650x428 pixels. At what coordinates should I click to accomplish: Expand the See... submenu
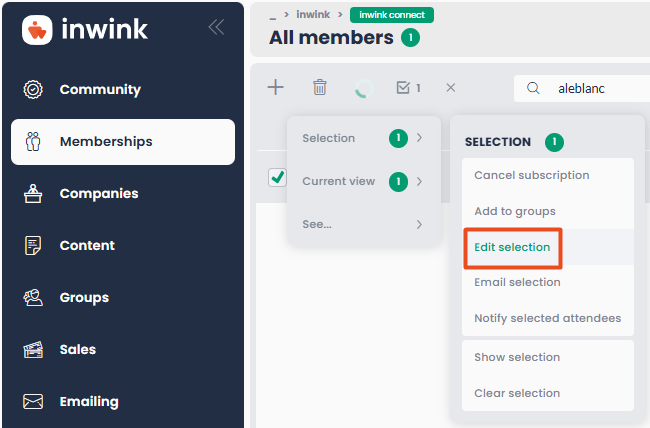[x=364, y=225]
